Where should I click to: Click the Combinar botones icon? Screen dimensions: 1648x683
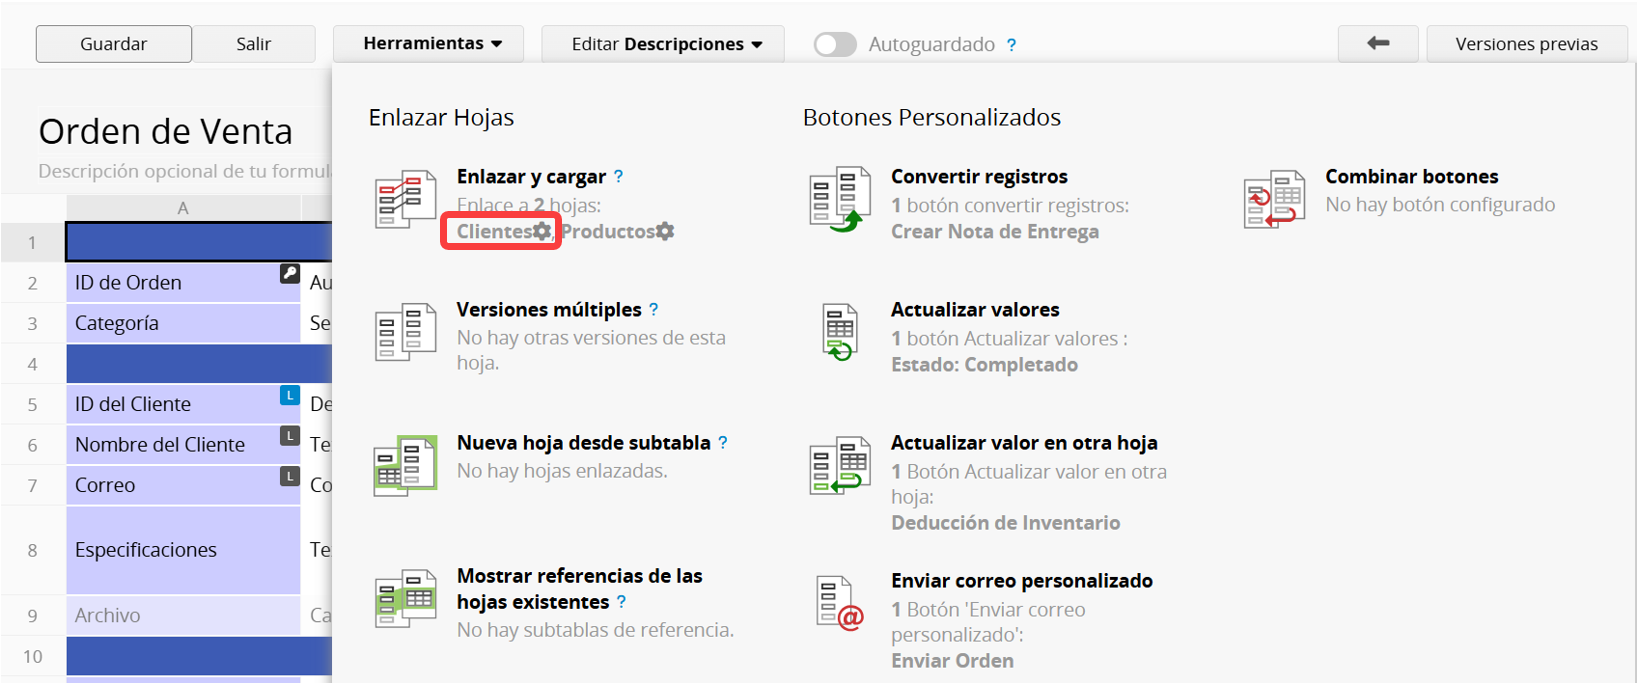click(1274, 199)
